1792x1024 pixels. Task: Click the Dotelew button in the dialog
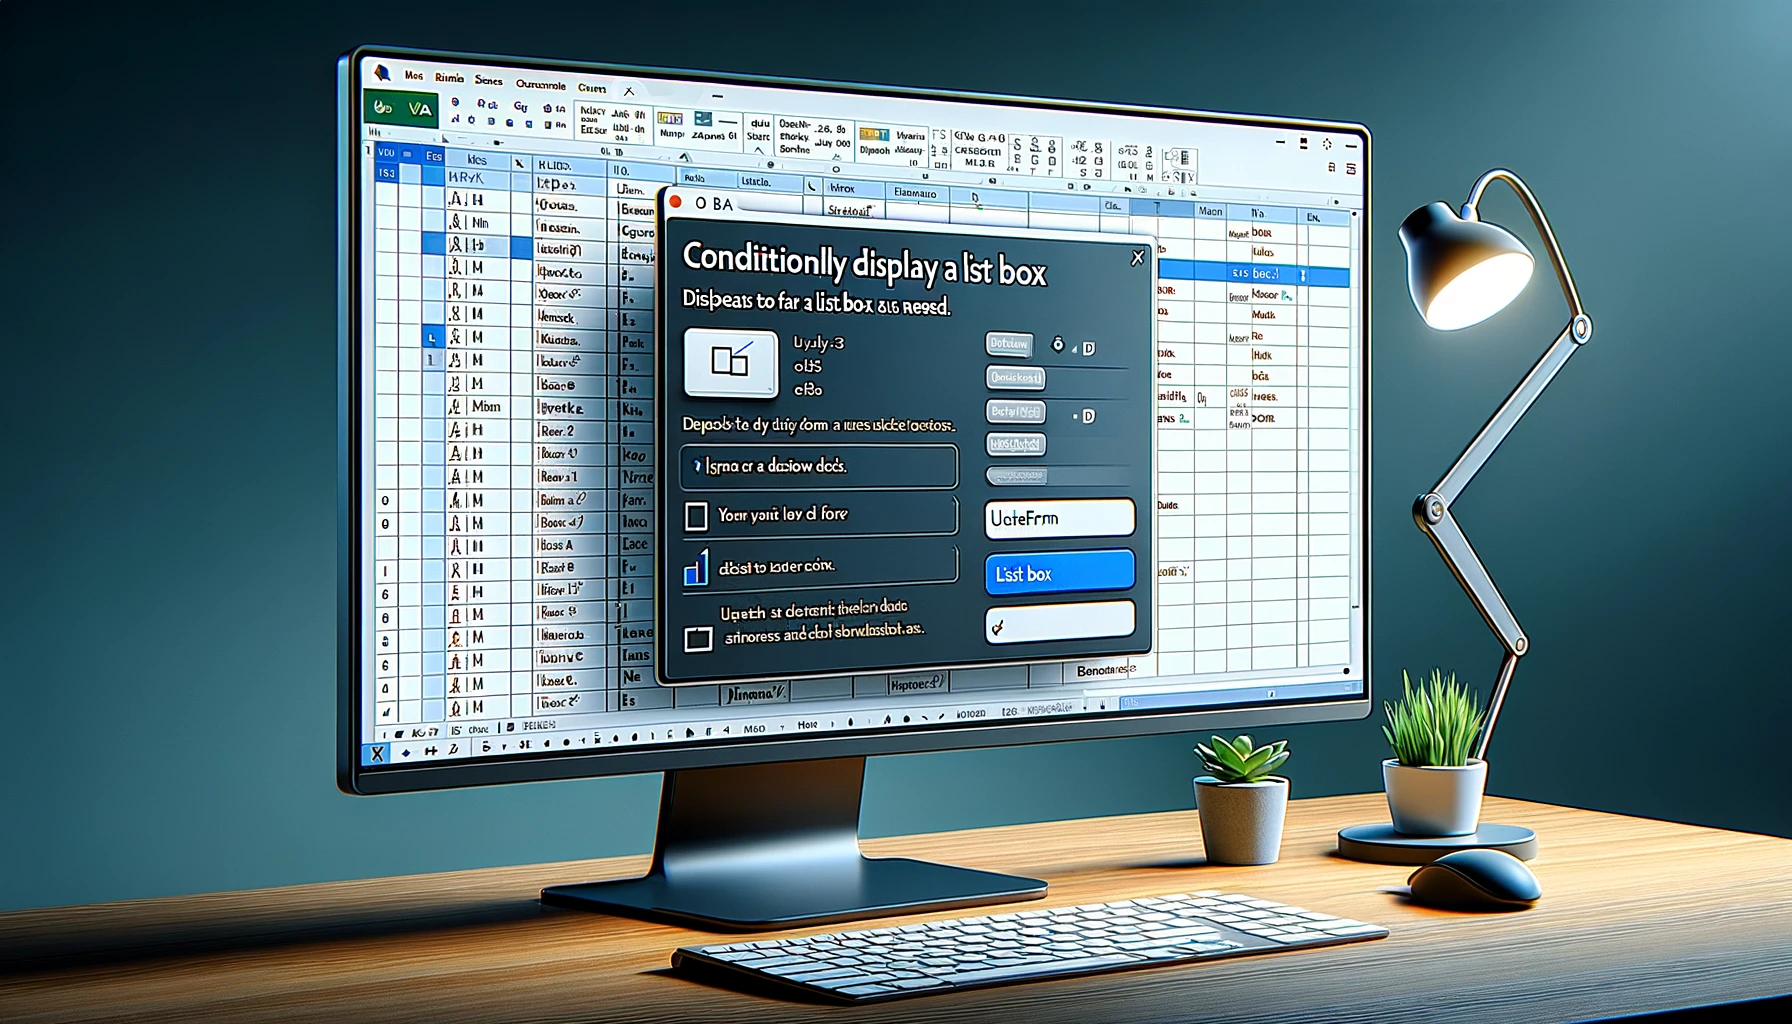[x=1009, y=344]
